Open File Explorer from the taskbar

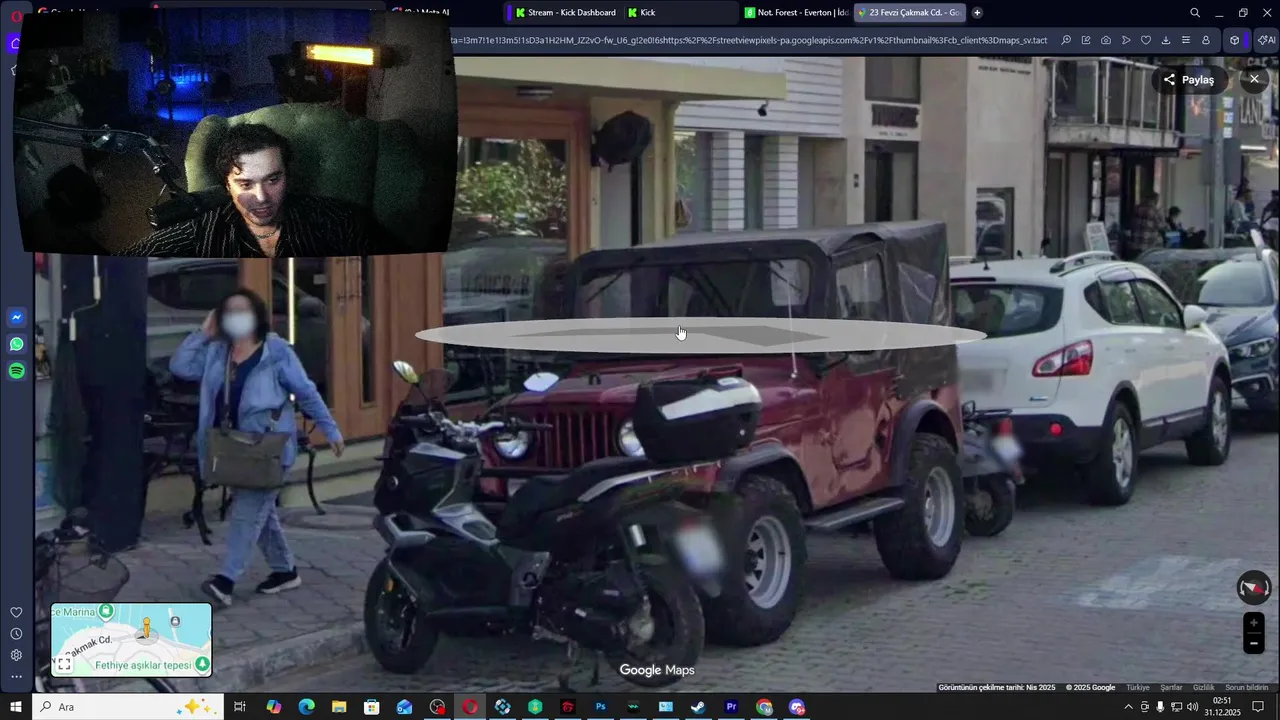pos(339,707)
